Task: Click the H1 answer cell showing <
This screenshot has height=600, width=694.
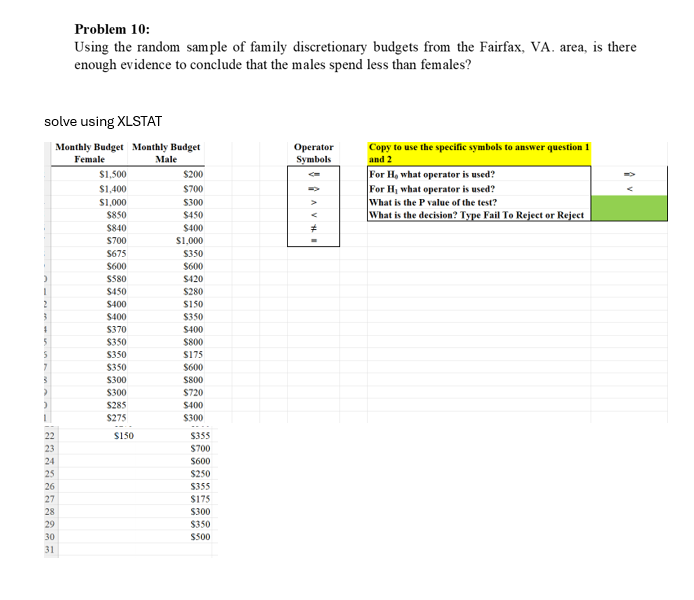Action: tap(629, 188)
